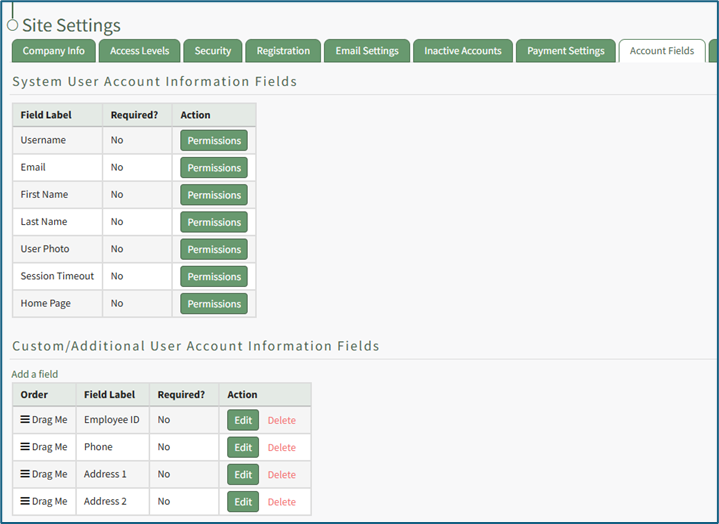Switch to the Security tab

point(212,51)
